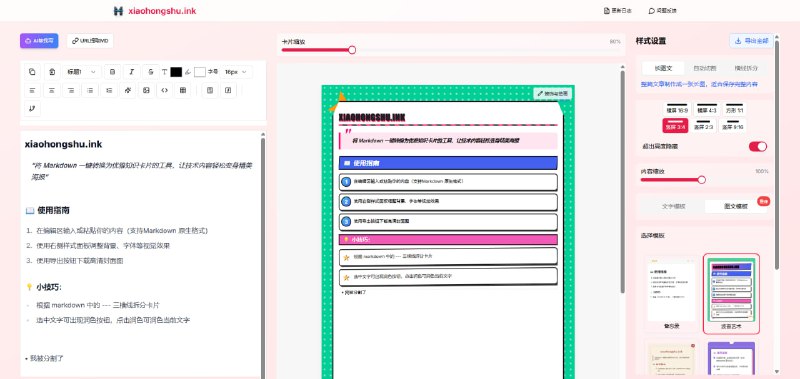
Task: Click the 小技巧 heading in editor
Action: tap(43, 287)
